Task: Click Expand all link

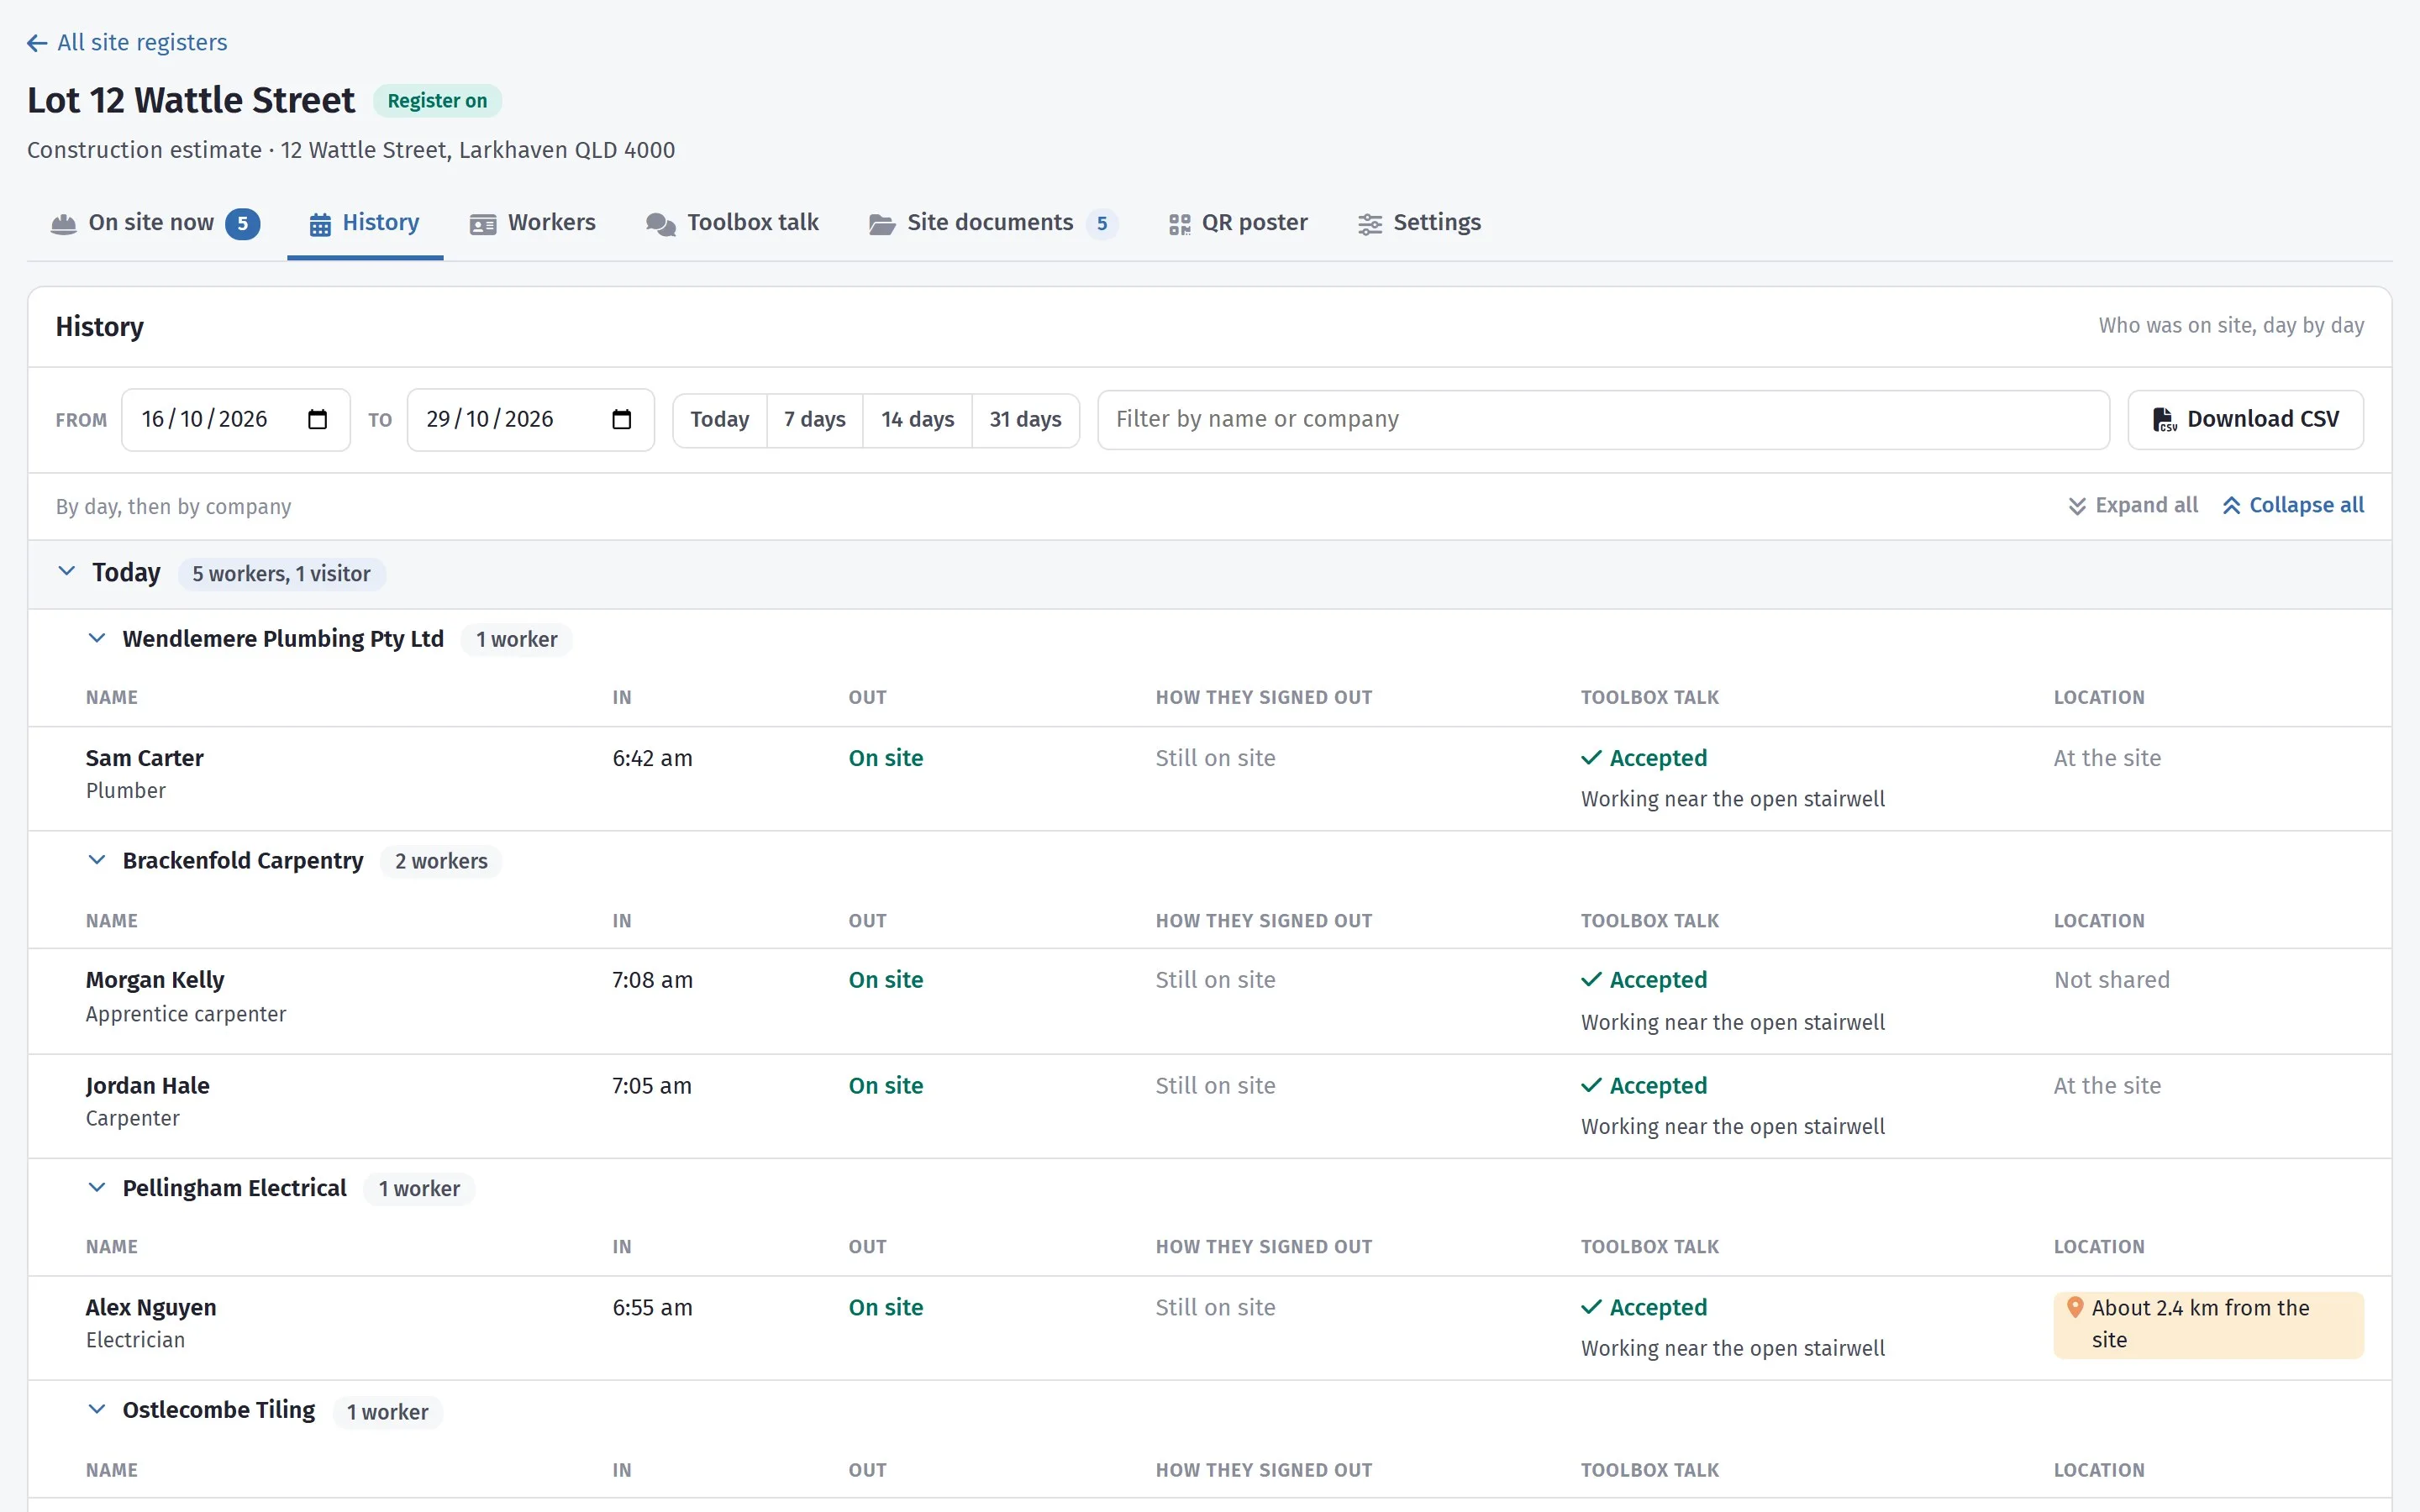Action: point(2133,506)
